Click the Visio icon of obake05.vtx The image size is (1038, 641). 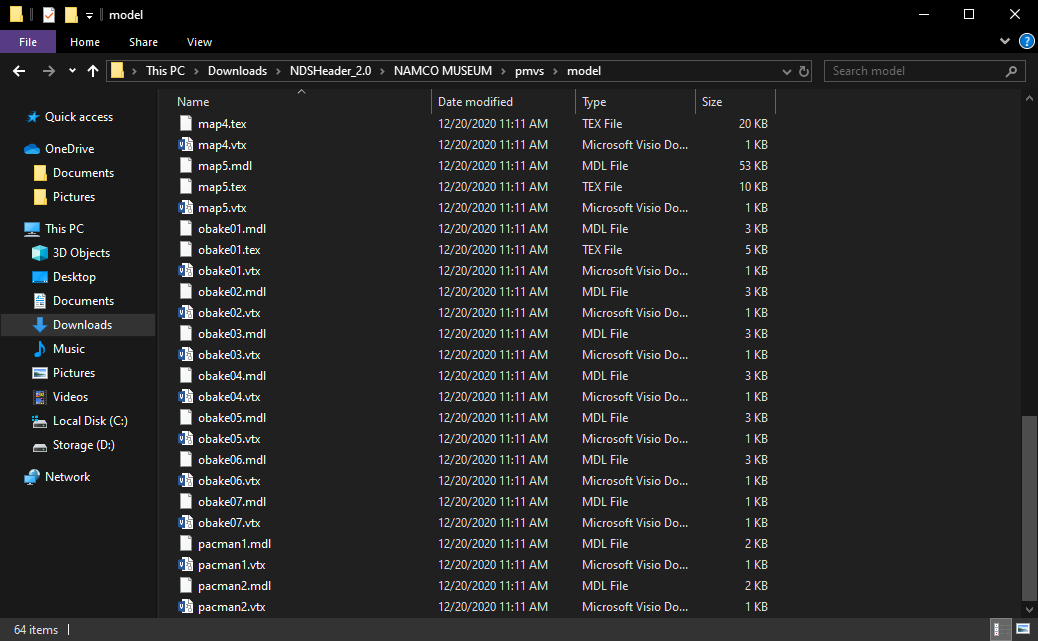click(186, 438)
